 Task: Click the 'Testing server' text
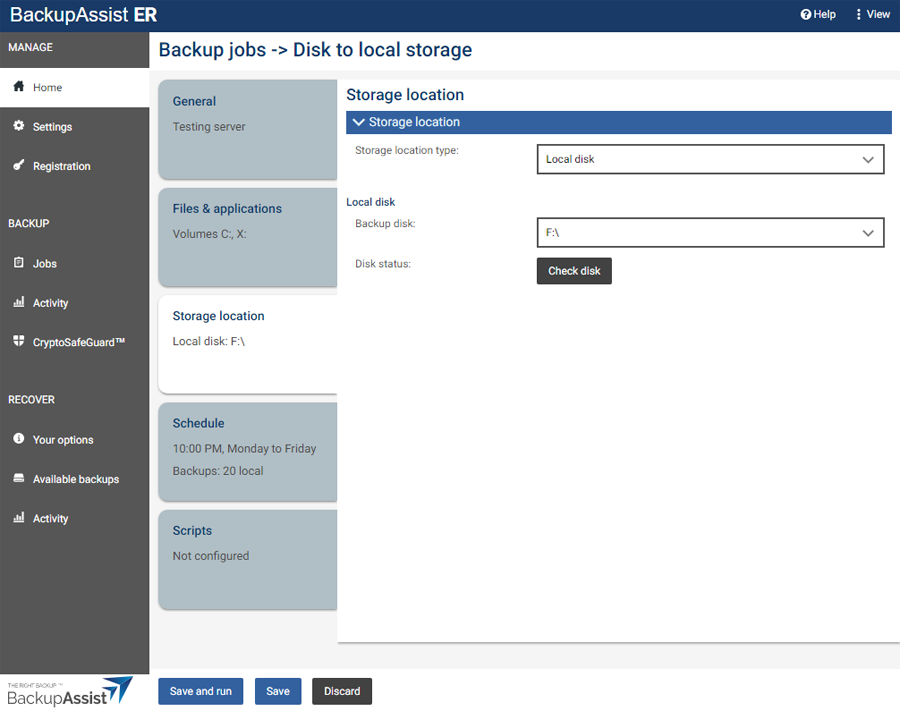point(209,127)
